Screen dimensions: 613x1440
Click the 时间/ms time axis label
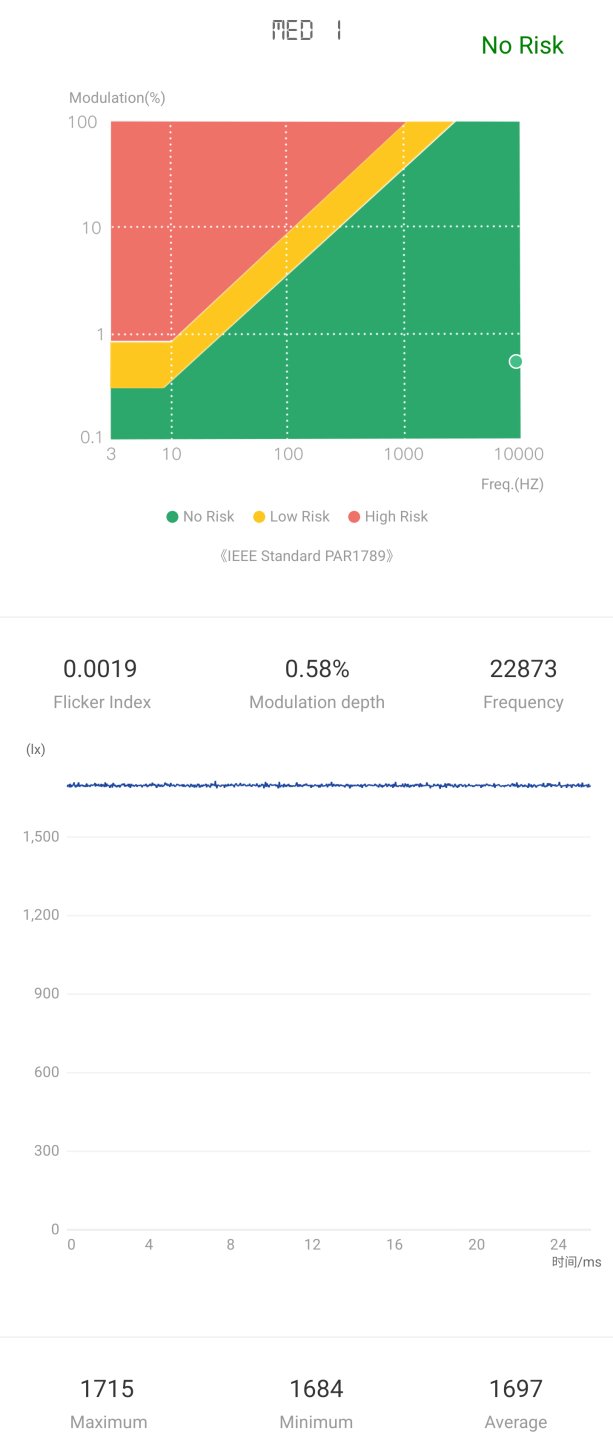point(576,1262)
